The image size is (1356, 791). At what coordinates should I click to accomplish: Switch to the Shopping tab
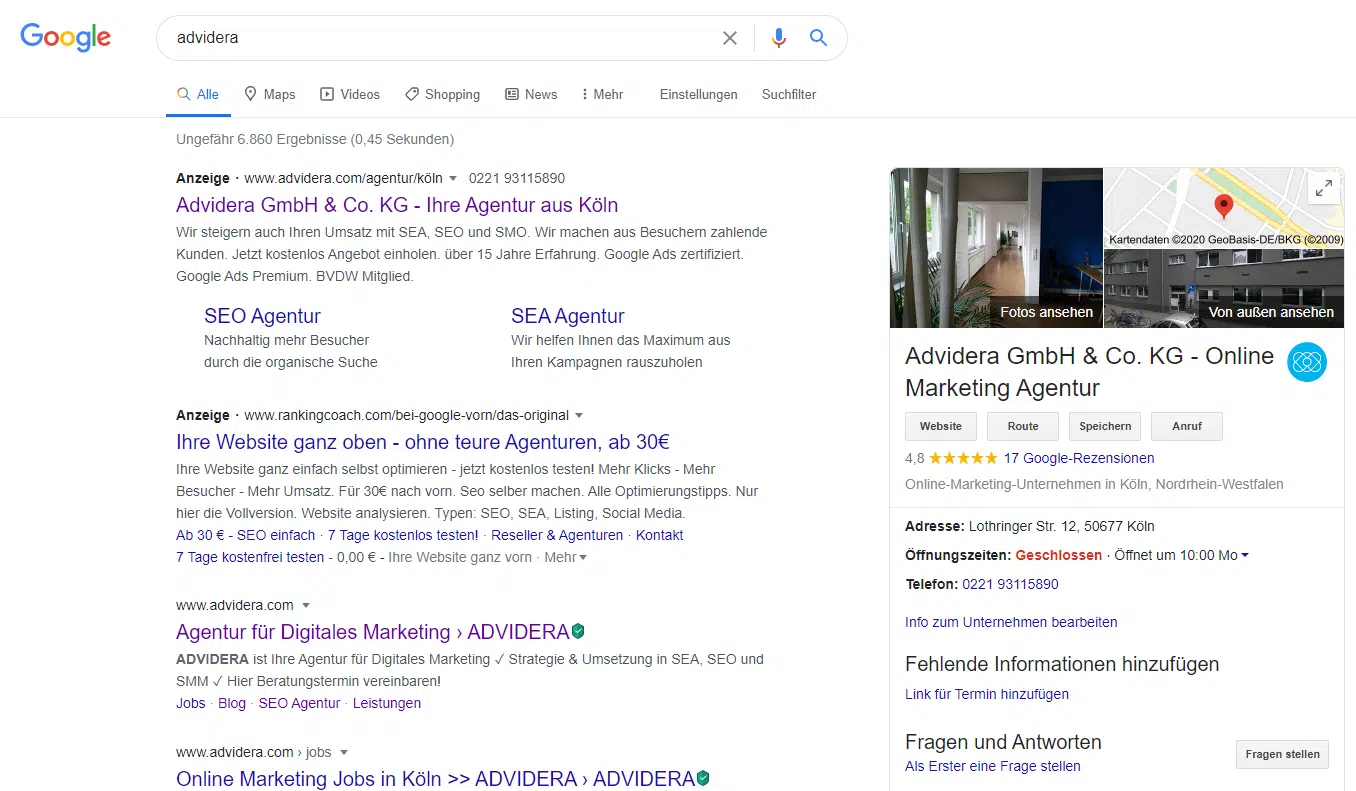tap(443, 94)
